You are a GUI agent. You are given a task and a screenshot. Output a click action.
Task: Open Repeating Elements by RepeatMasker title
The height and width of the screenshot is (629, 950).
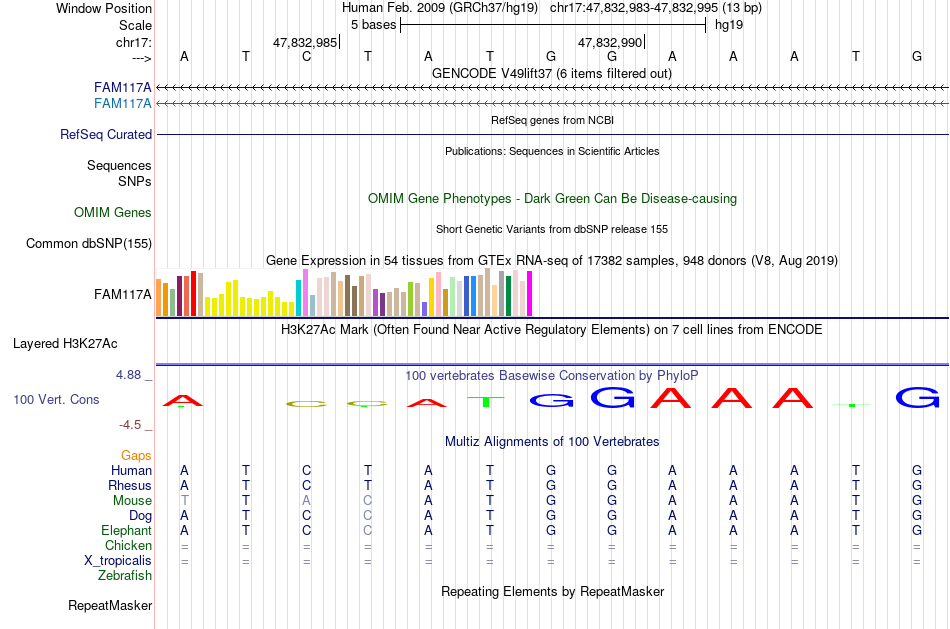click(x=552, y=591)
